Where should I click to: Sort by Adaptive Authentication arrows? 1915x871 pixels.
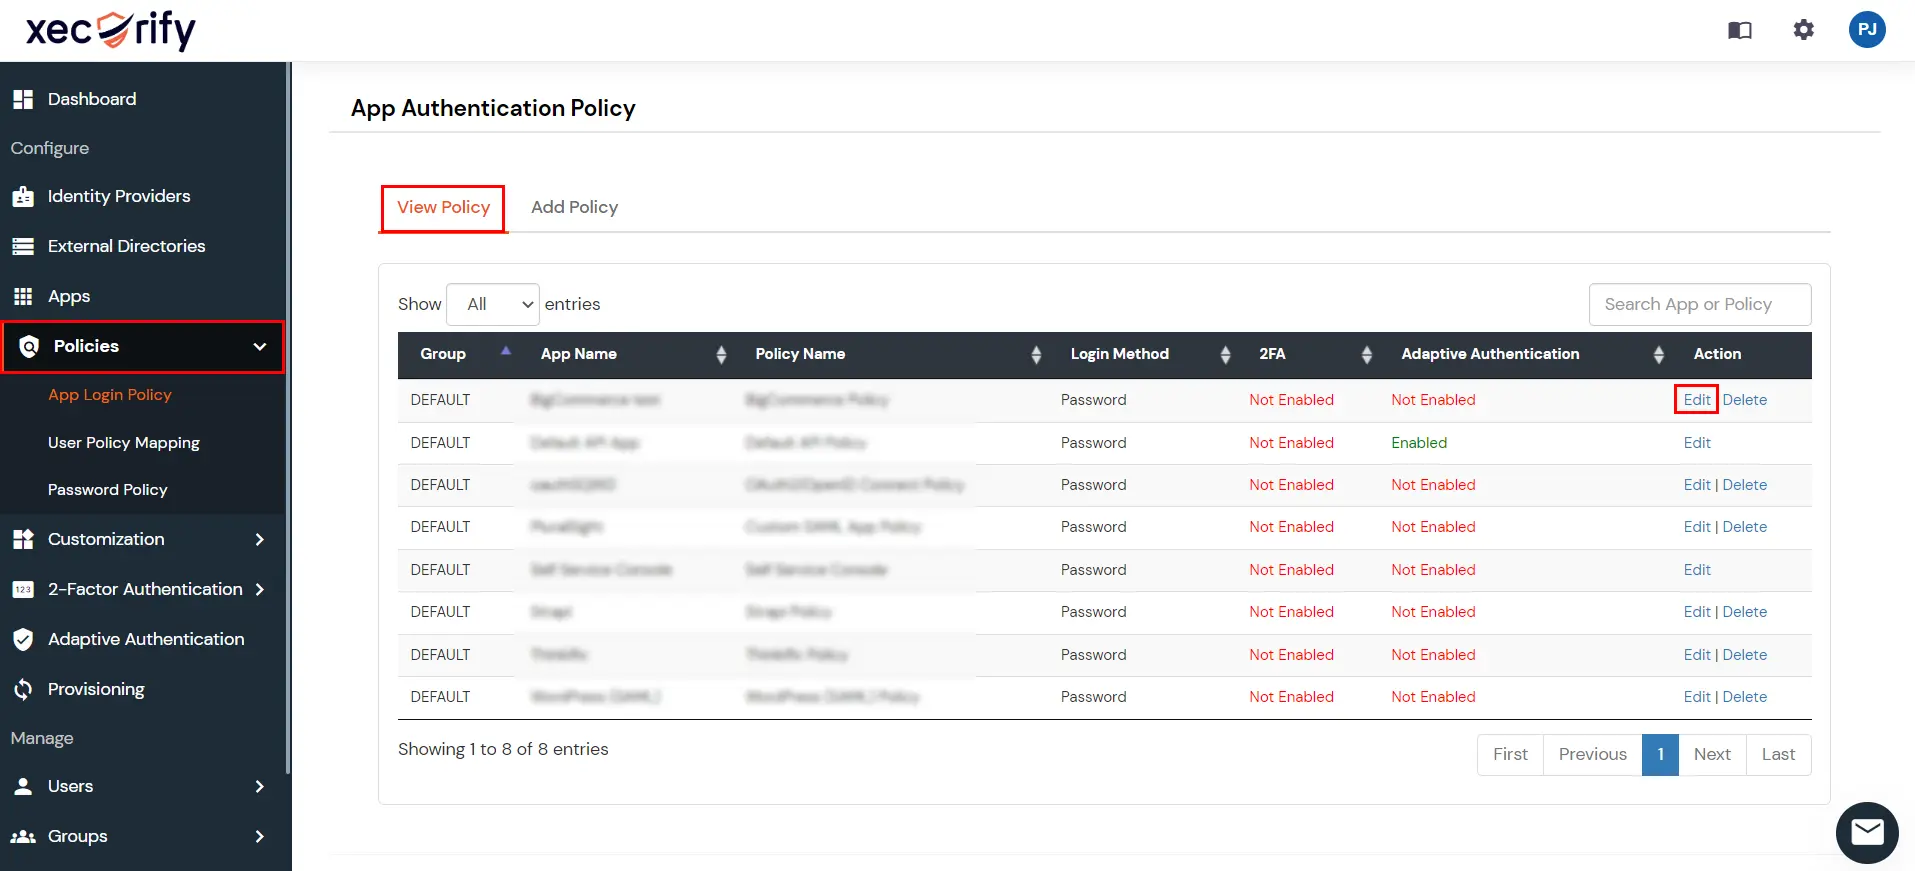pyautogui.click(x=1659, y=354)
